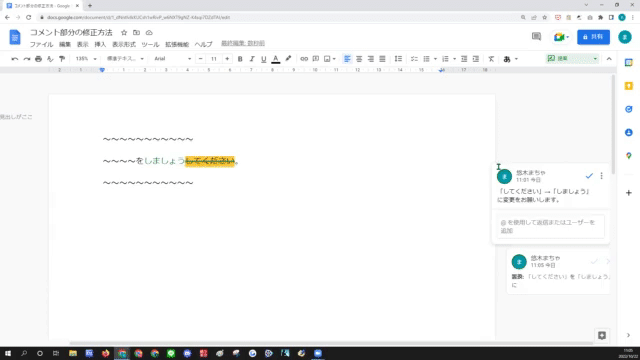This screenshot has width=640, height=360.
Task: Open the ファイル menu
Action: coord(41,44)
